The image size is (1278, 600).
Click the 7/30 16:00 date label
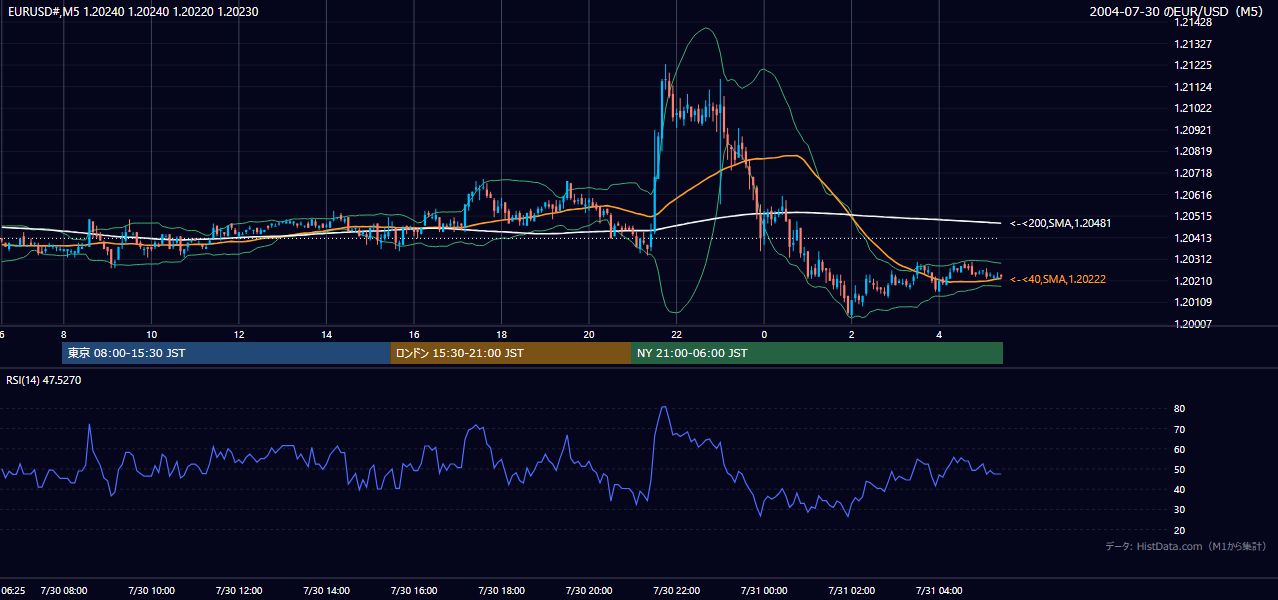pos(414,591)
